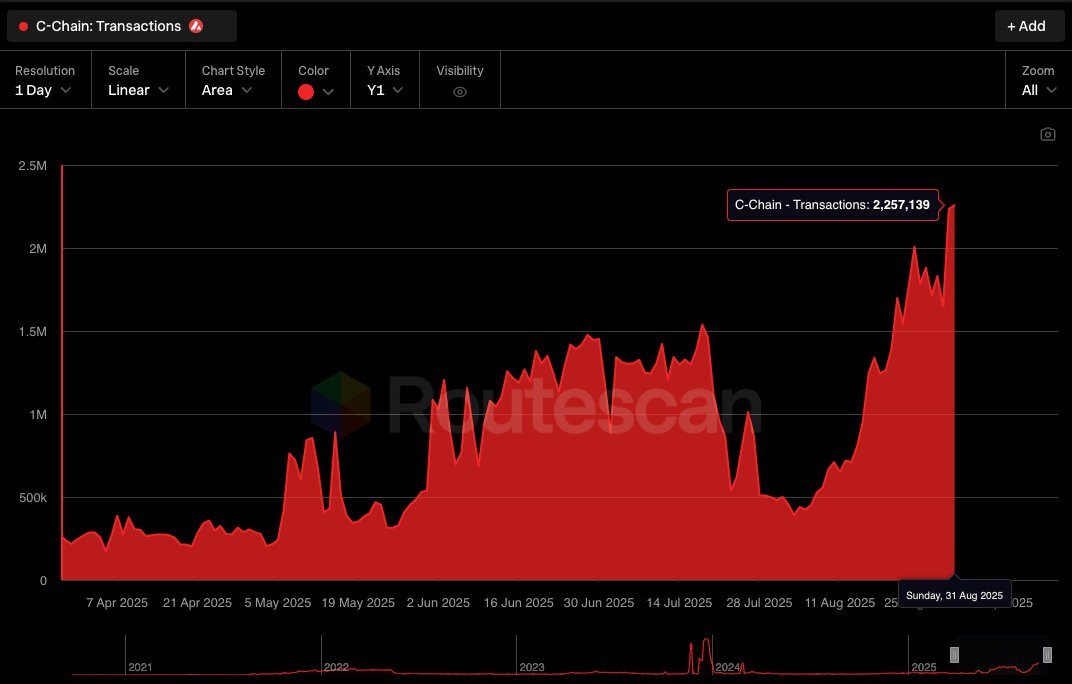
Task: Open the Chart Style Area dropdown
Action: pyautogui.click(x=232, y=81)
